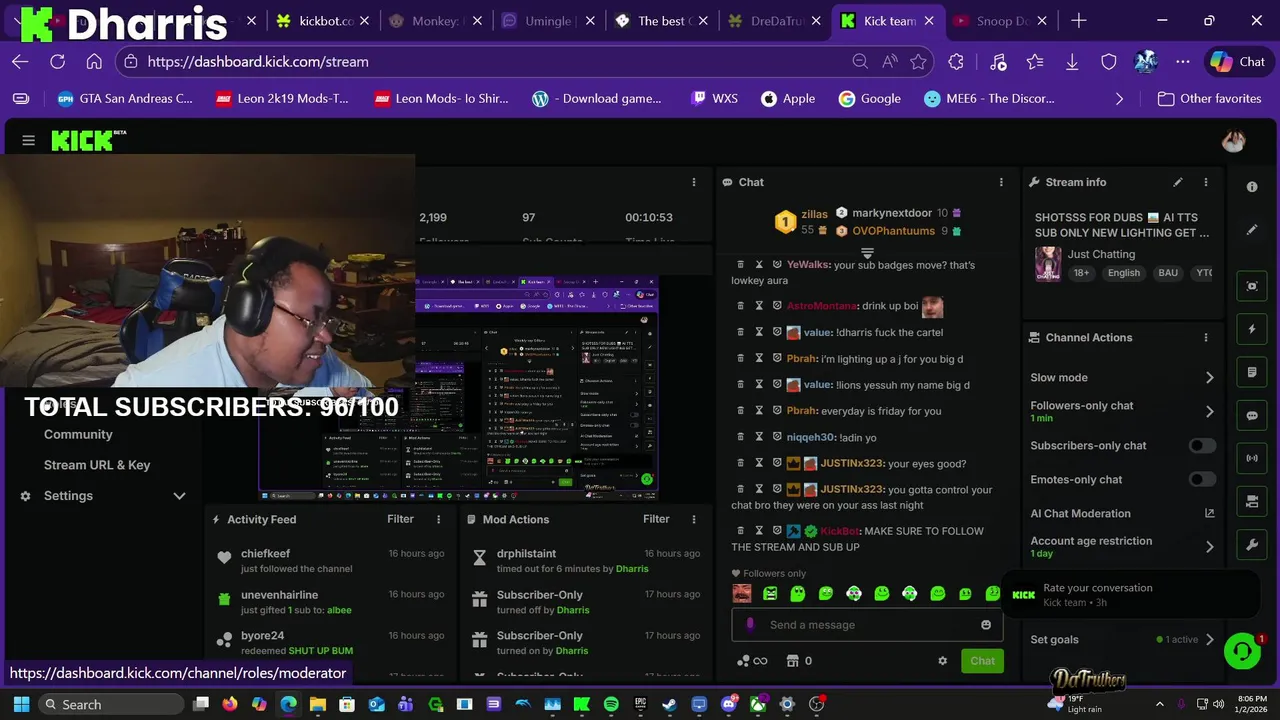Click the 00:10:53 time live value

pos(649,217)
